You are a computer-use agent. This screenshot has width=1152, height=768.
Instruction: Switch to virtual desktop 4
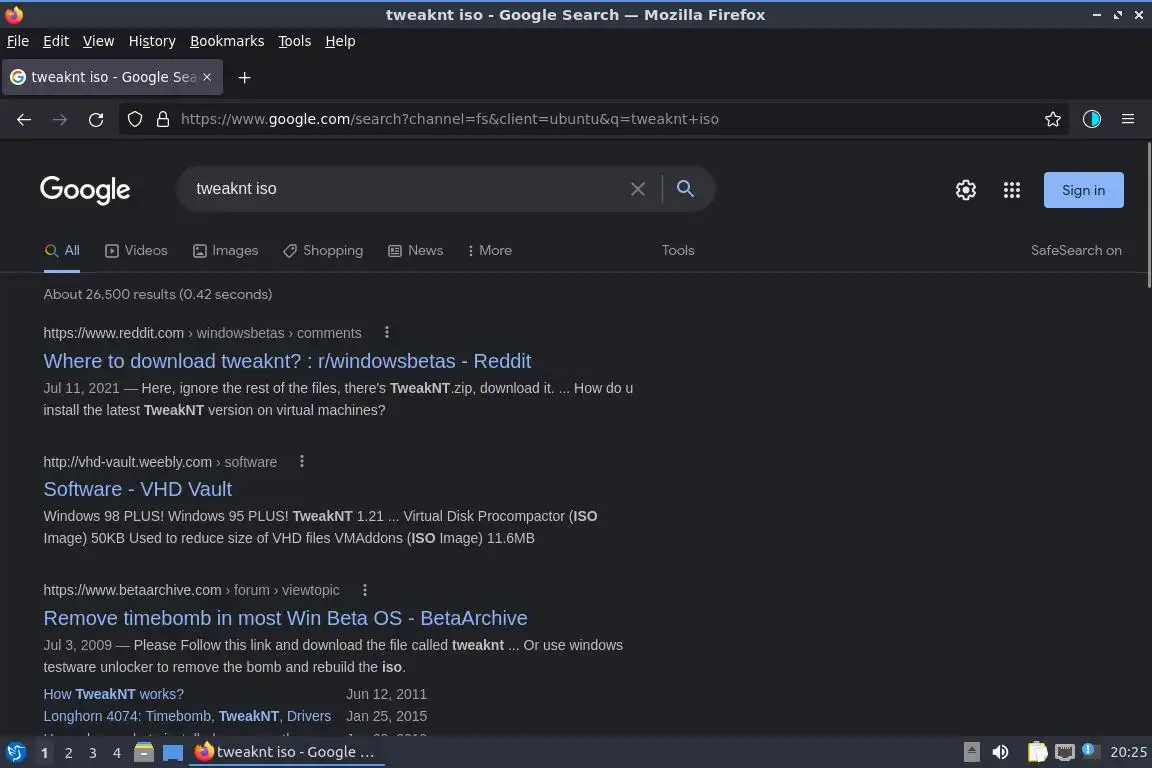(x=116, y=753)
